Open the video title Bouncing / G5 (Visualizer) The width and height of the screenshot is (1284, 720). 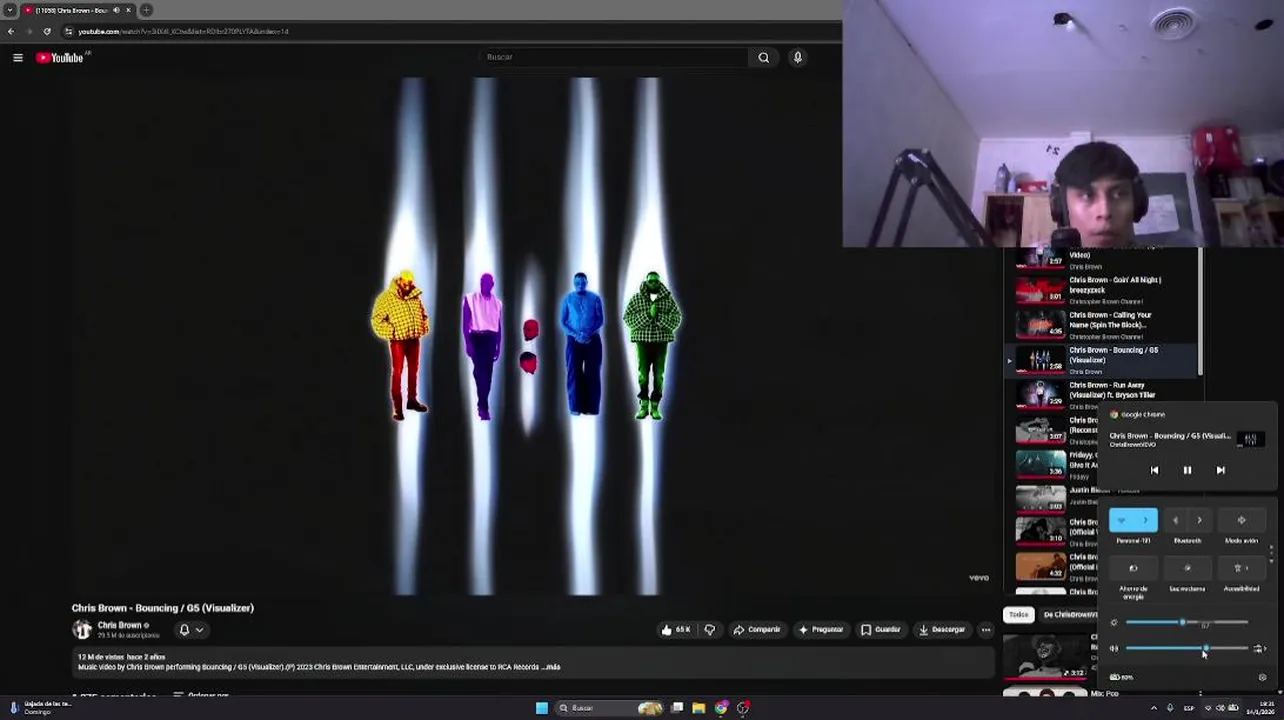163,608
